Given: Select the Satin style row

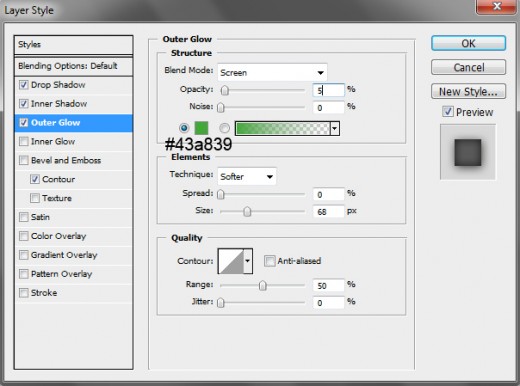Looking at the screenshot, I should pos(73,217).
